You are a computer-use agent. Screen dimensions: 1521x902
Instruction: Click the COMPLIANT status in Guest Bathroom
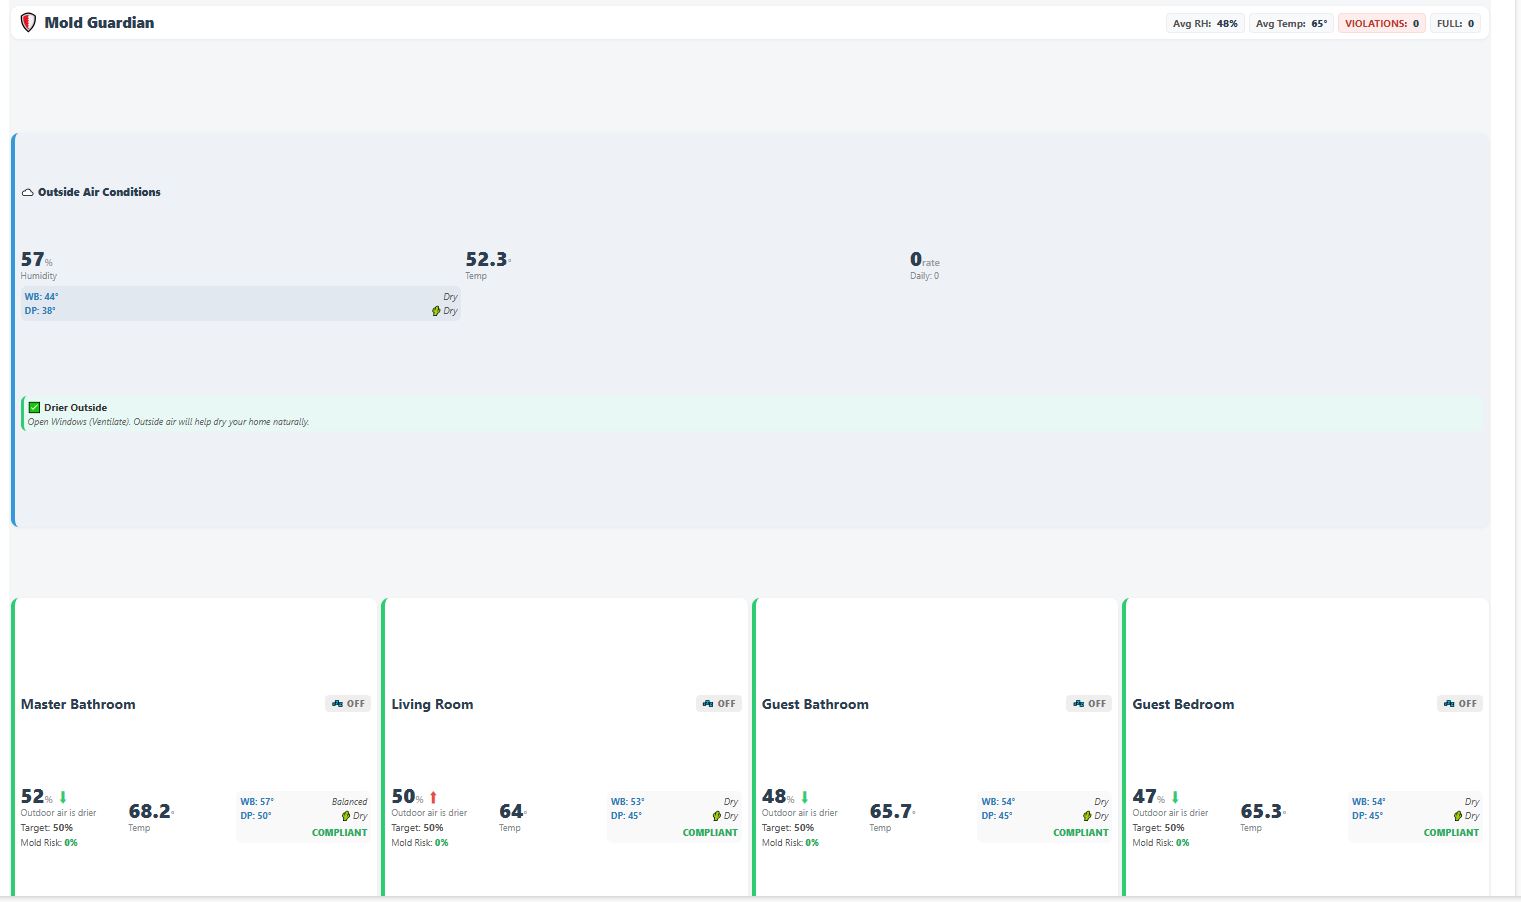click(x=1080, y=832)
